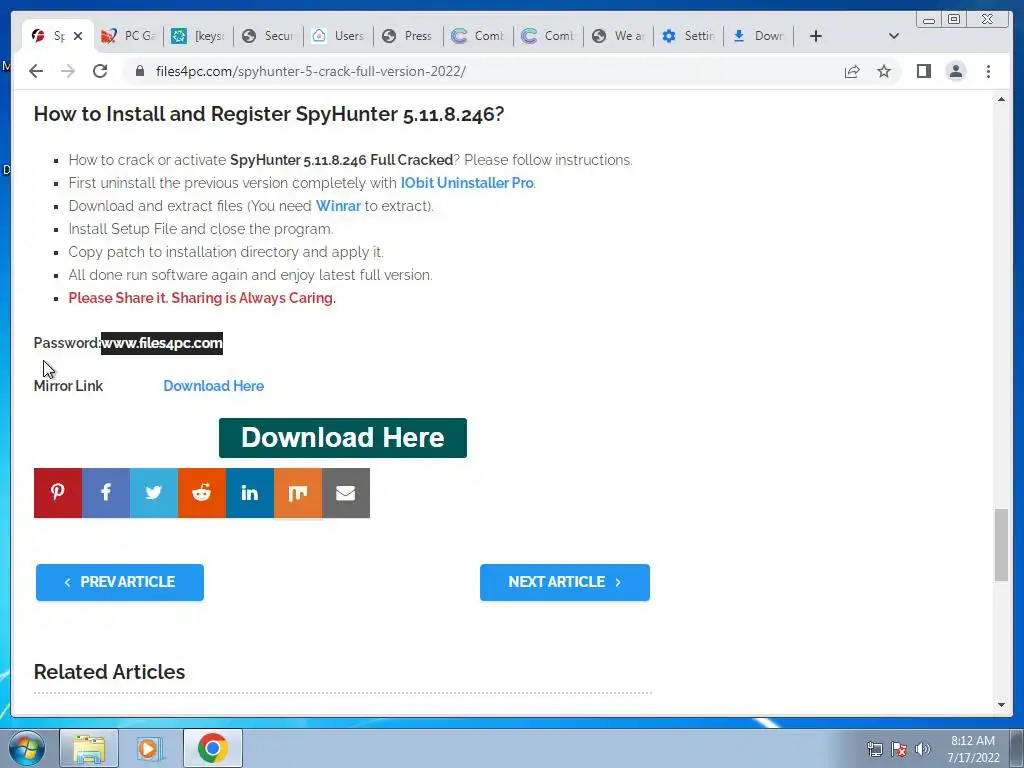Click the page scrollbar thumb
The image size is (1024, 768).
tap(1001, 545)
